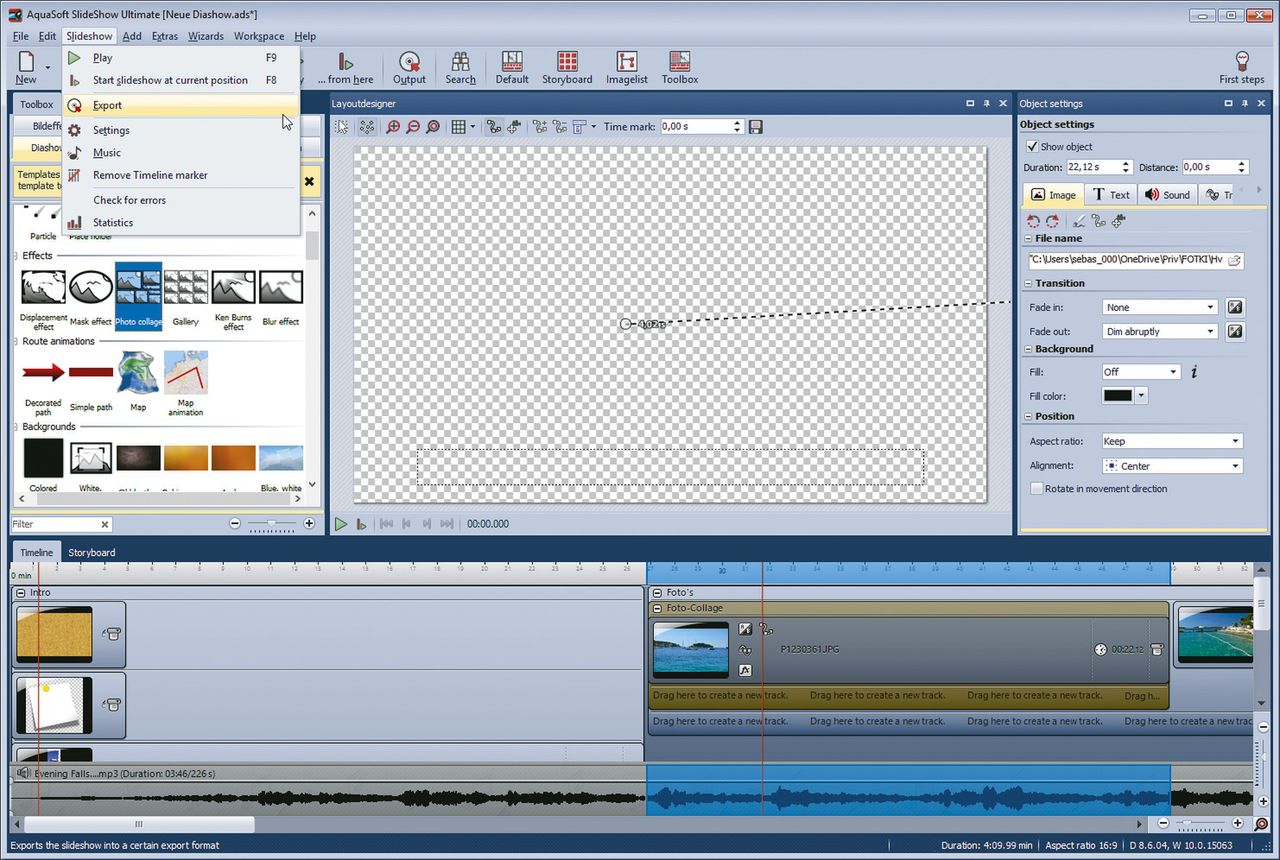Choose Export from the Slideshow menu

pos(107,105)
